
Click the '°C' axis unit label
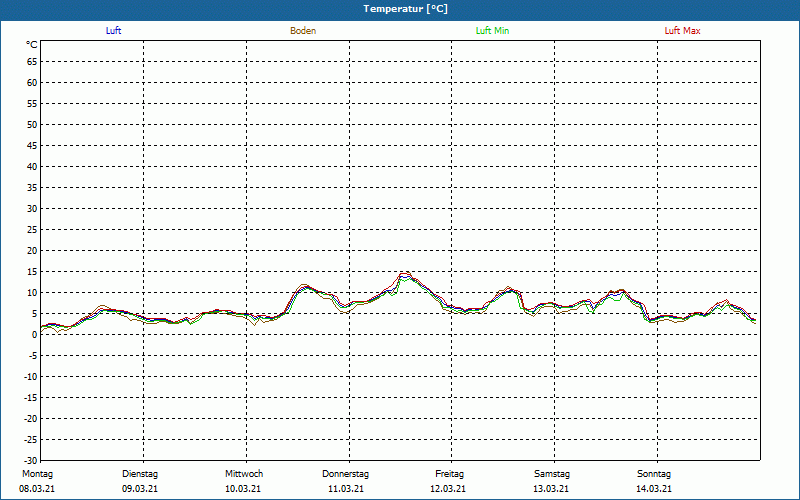[32, 45]
